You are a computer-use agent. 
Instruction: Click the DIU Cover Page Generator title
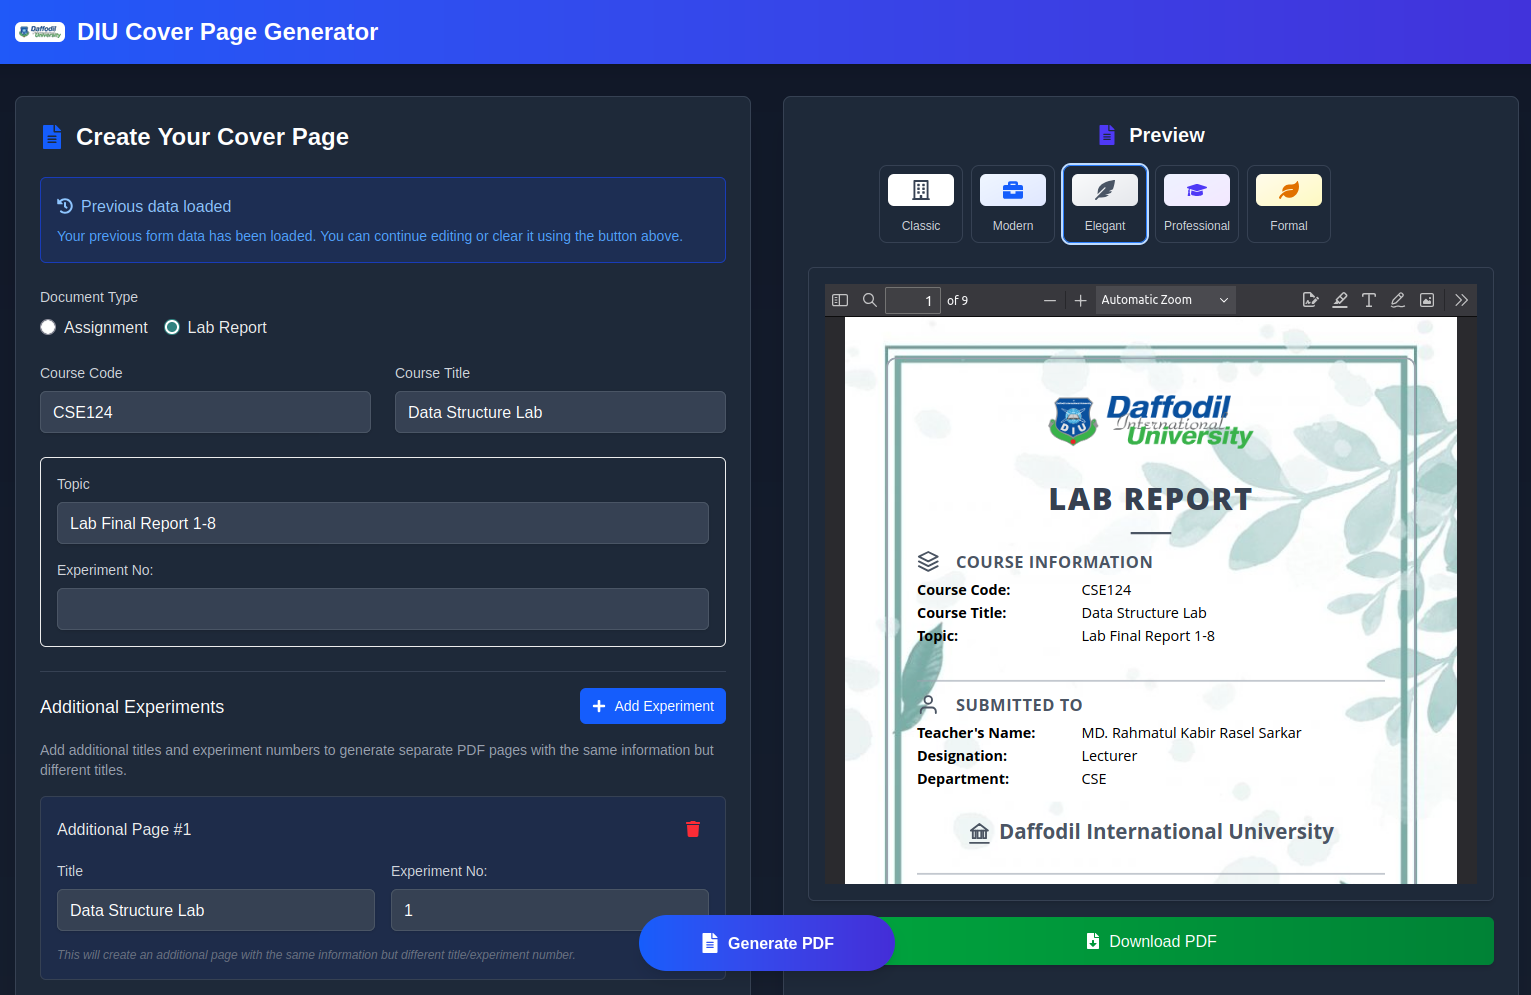[x=228, y=32]
